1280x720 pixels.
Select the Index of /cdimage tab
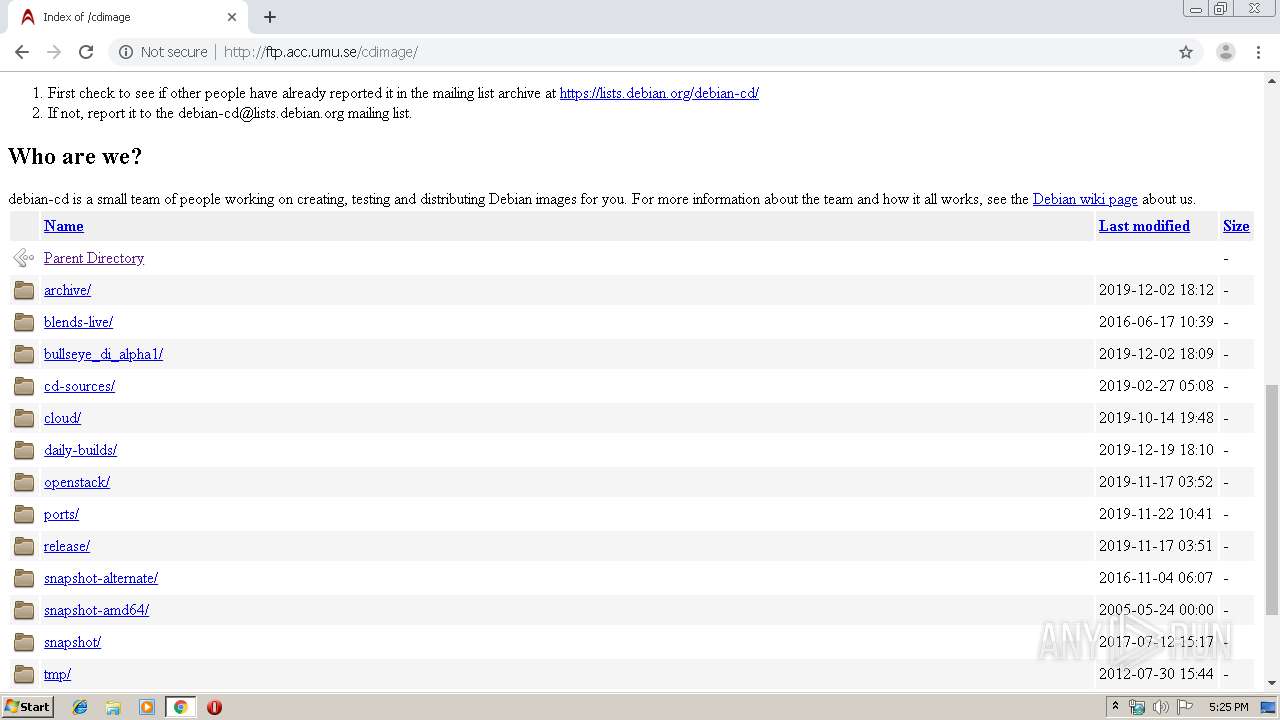coord(128,17)
